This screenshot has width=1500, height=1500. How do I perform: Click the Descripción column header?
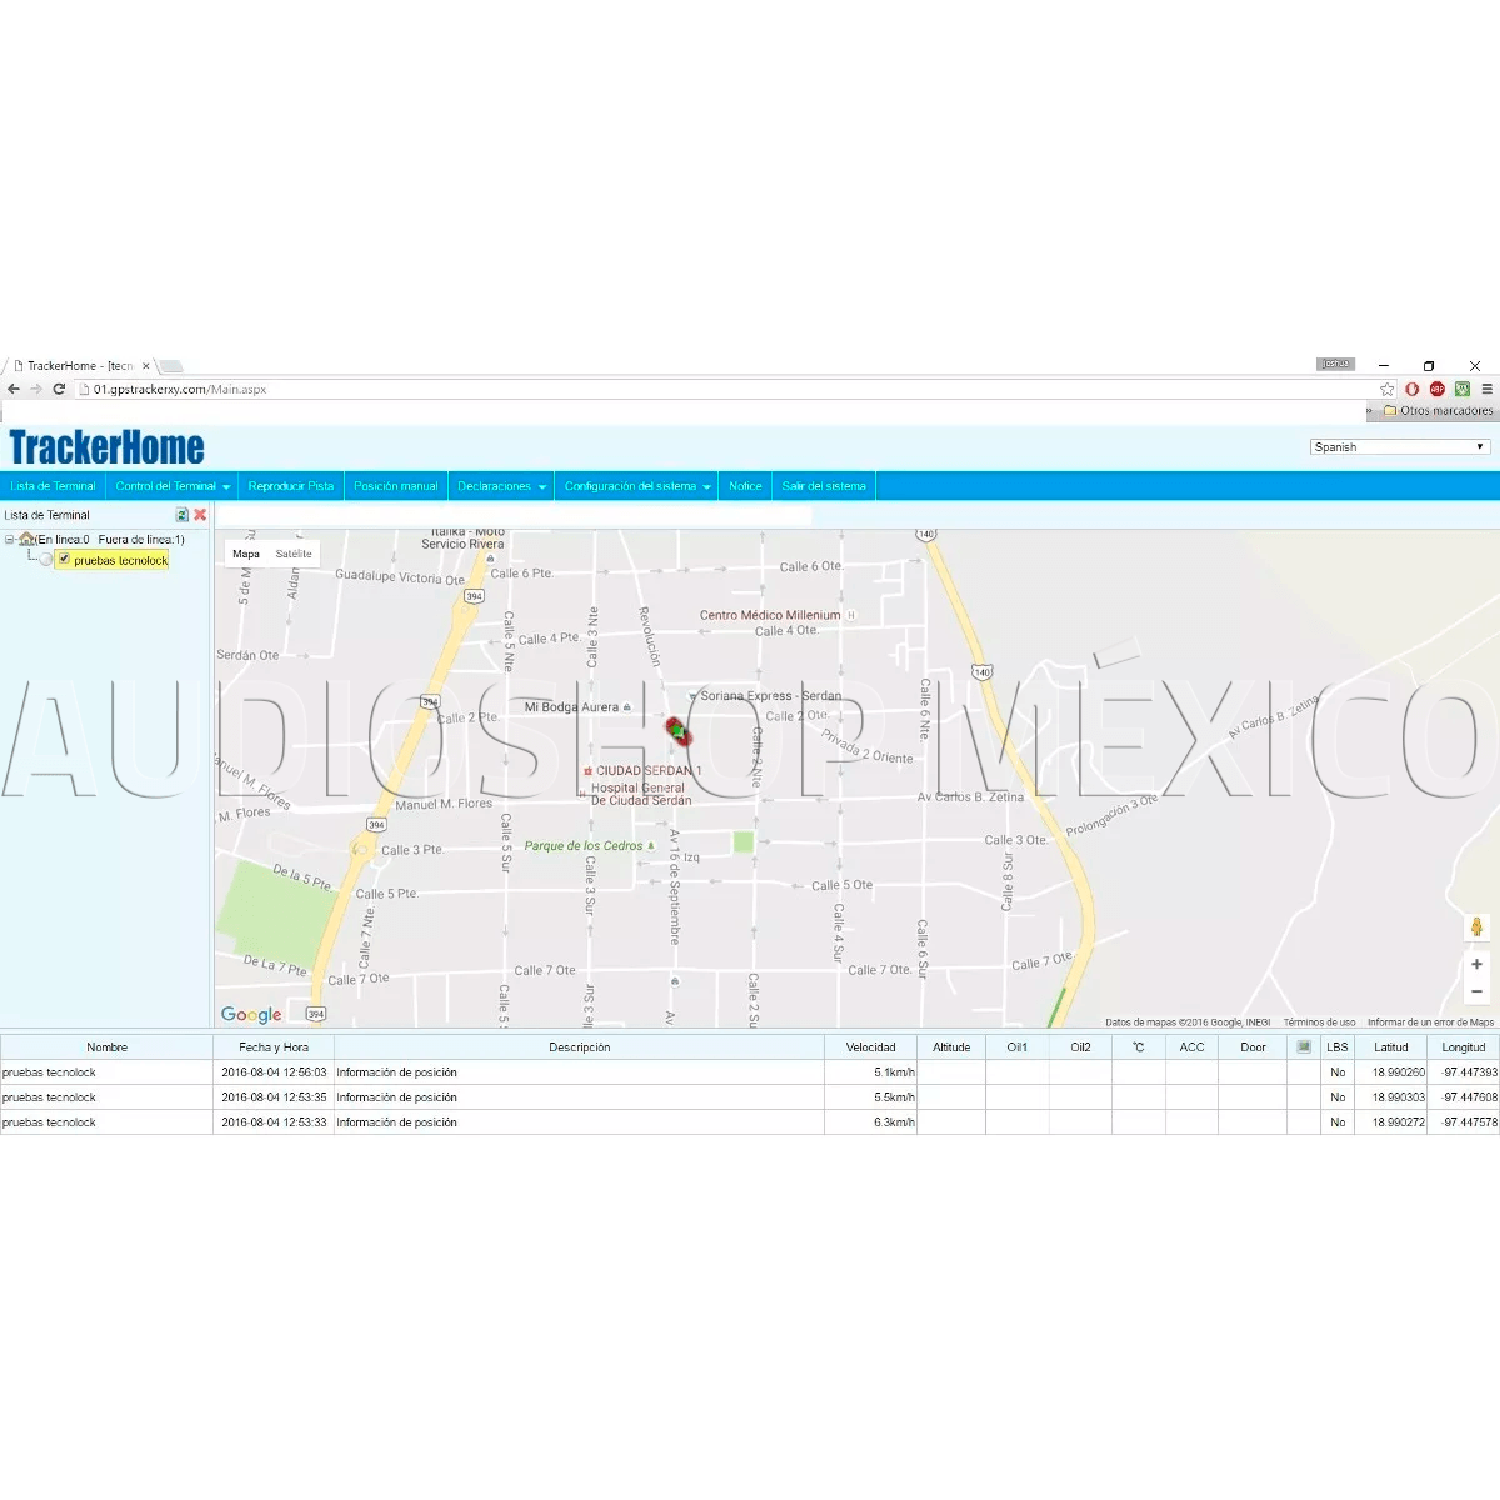(579, 1047)
